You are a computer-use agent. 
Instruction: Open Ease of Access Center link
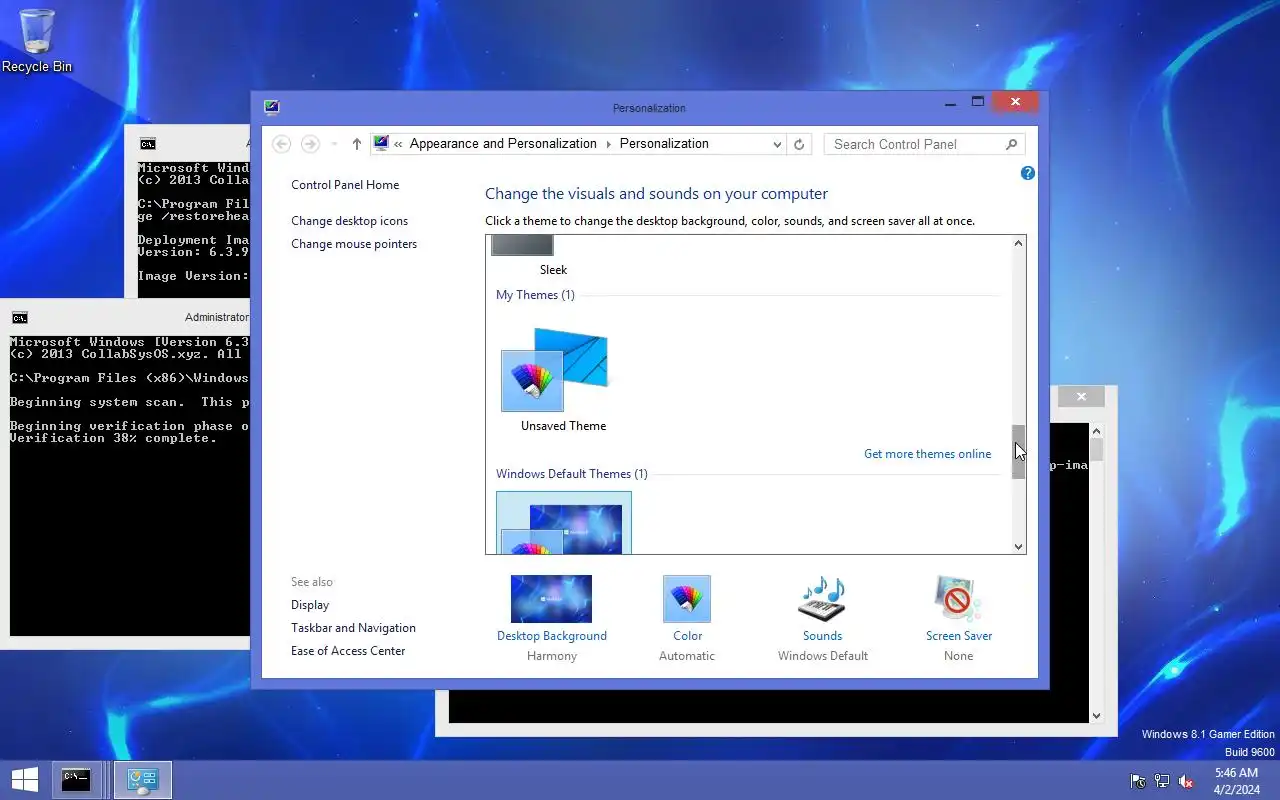tap(348, 651)
